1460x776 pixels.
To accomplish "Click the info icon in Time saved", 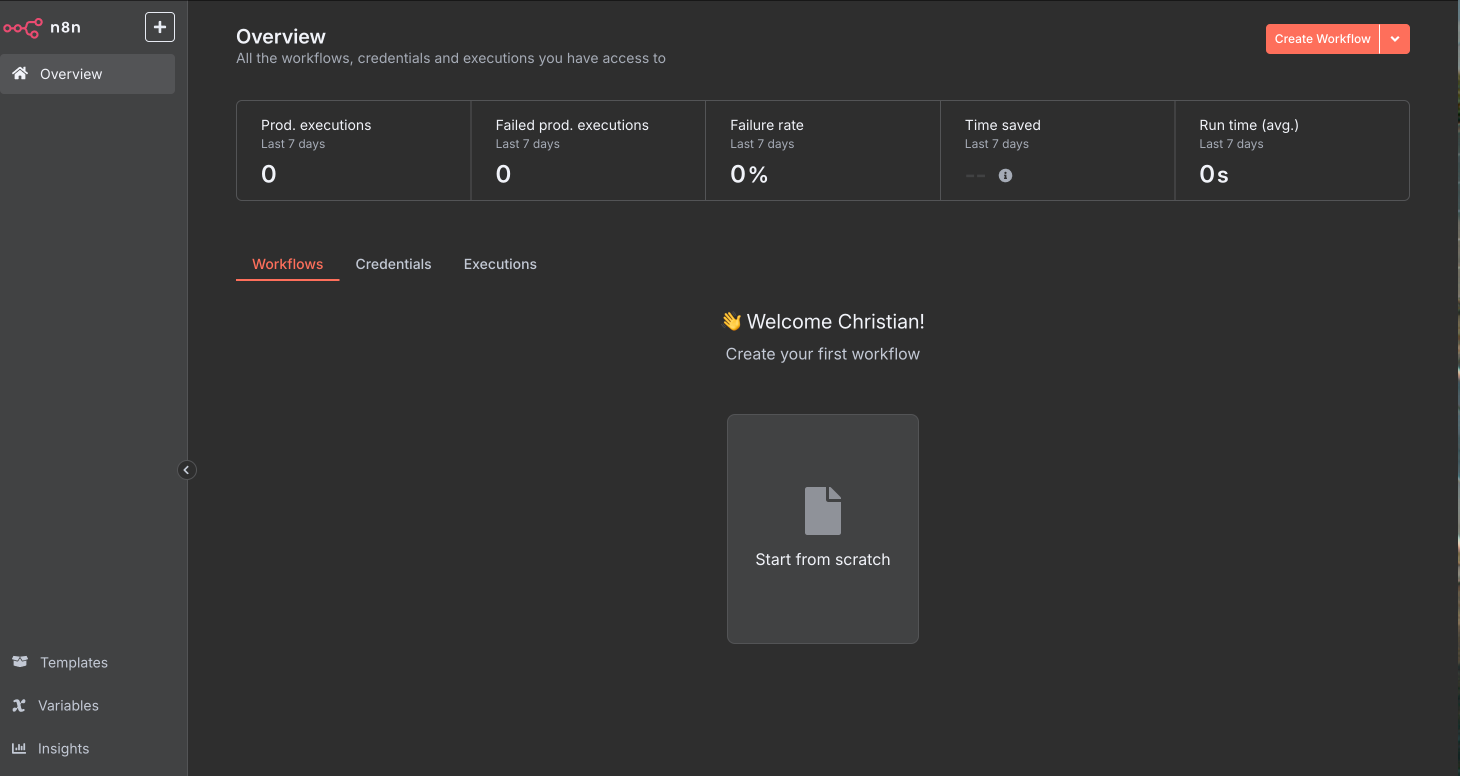I will [x=1005, y=175].
